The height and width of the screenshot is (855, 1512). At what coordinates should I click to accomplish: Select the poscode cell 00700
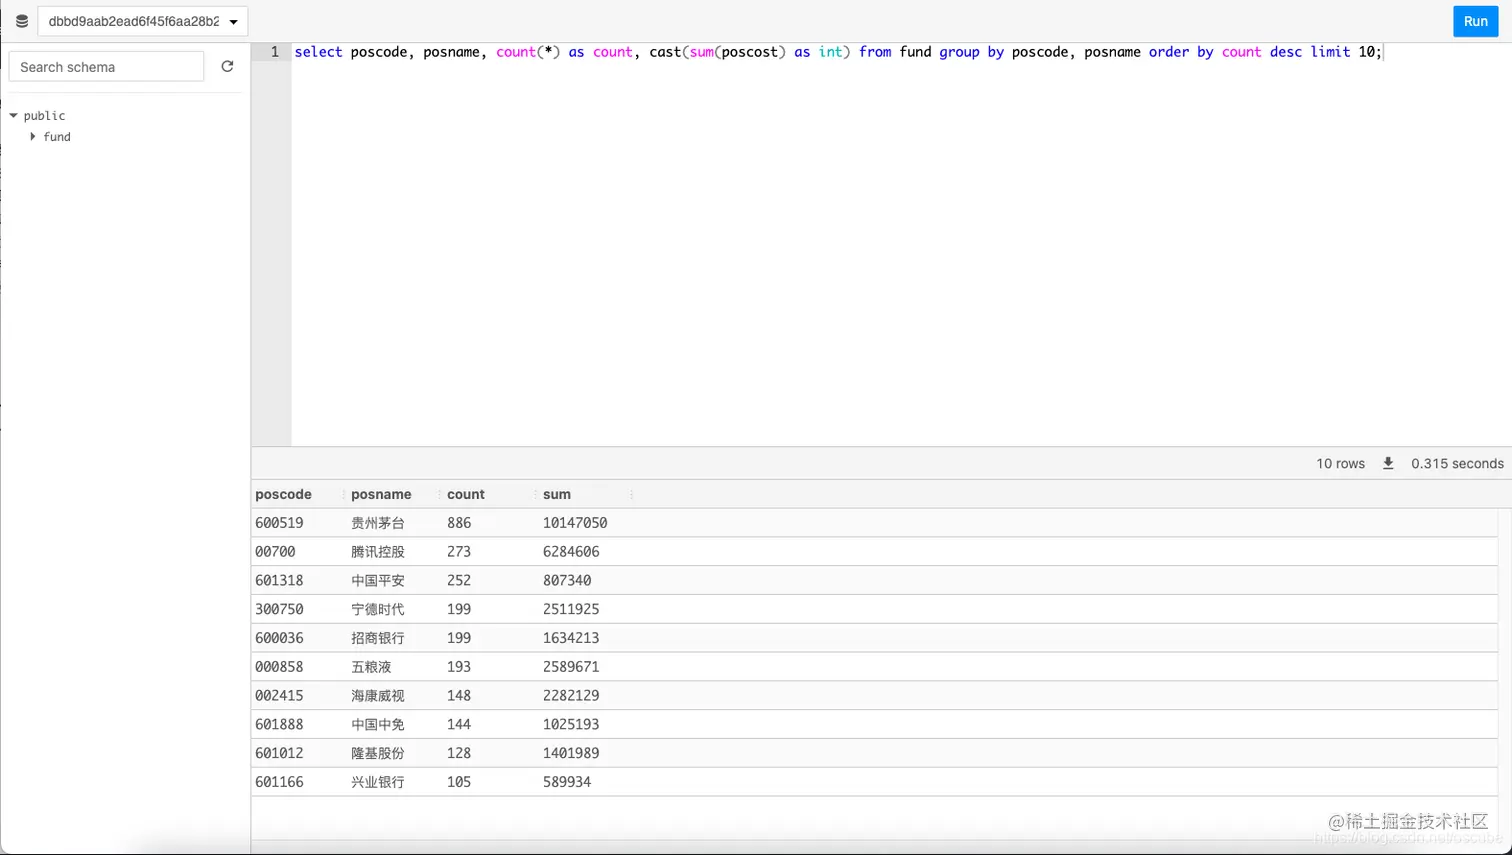[x=275, y=552]
